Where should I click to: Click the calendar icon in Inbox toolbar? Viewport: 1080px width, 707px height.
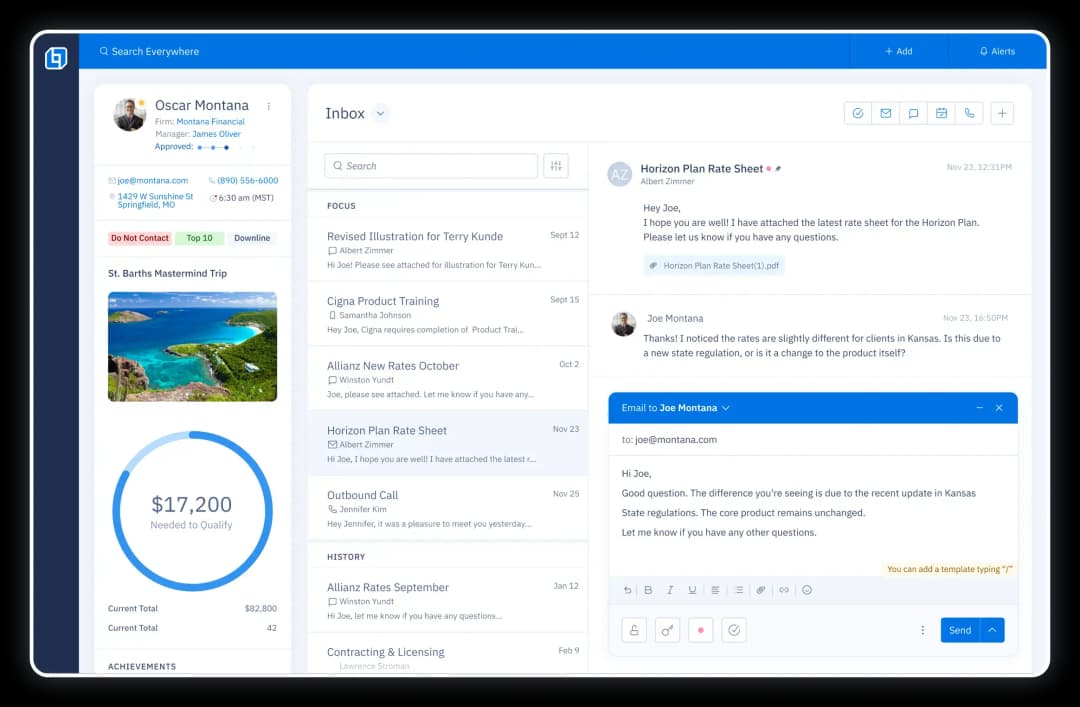(941, 114)
